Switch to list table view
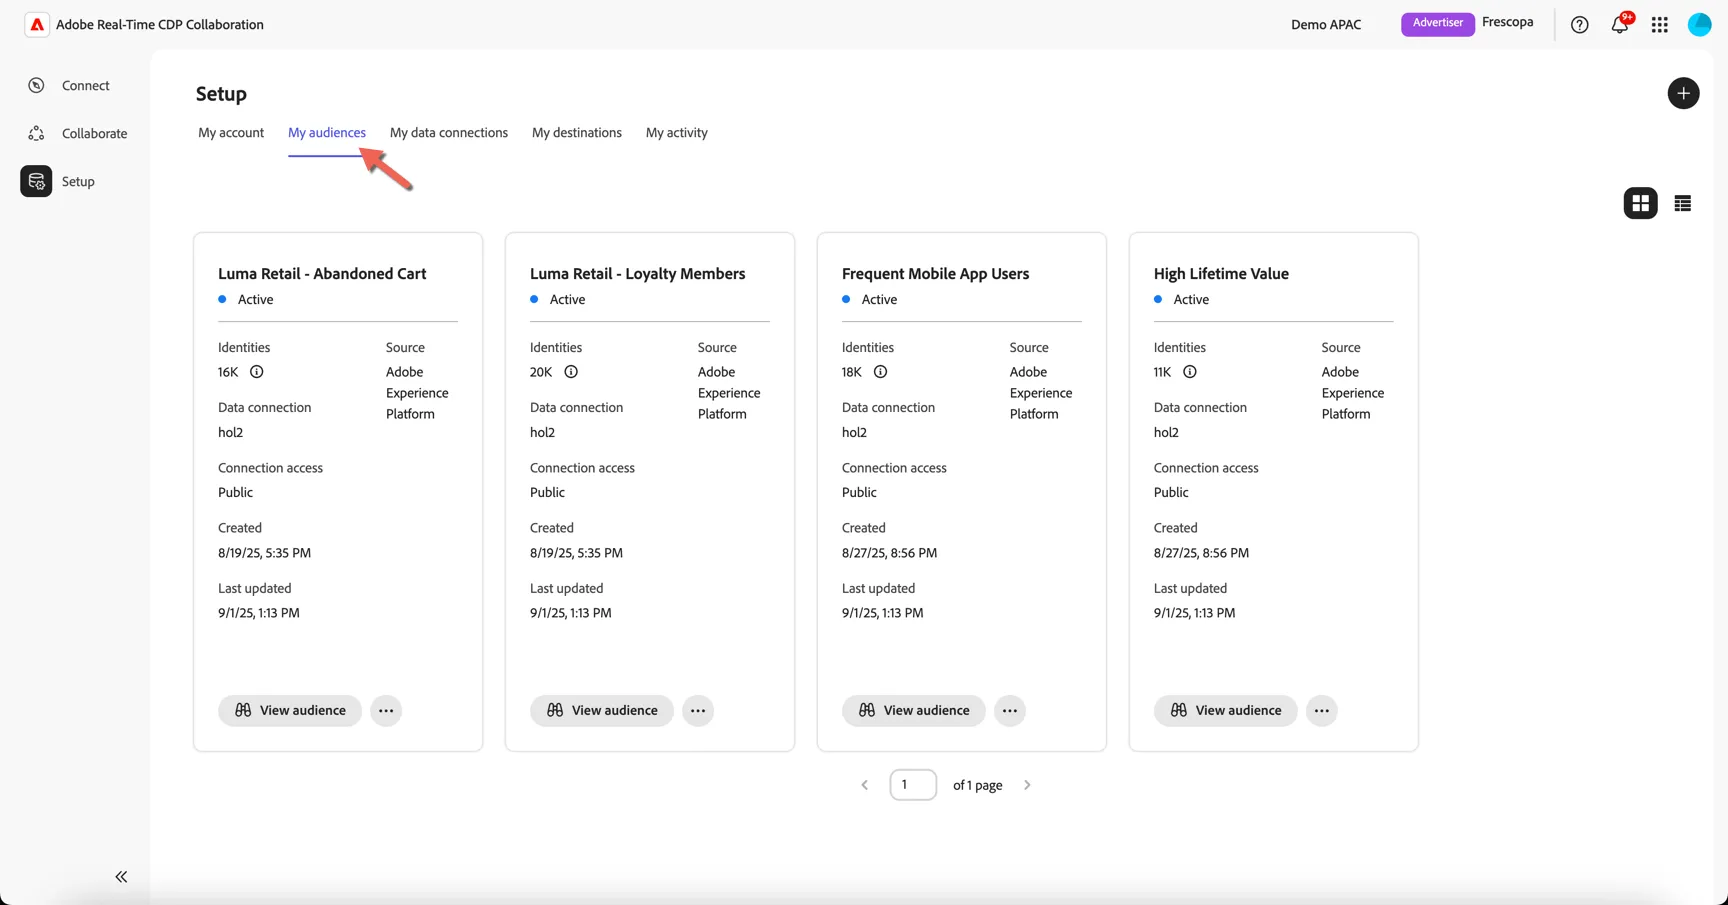Image resolution: width=1728 pixels, height=905 pixels. (x=1683, y=204)
